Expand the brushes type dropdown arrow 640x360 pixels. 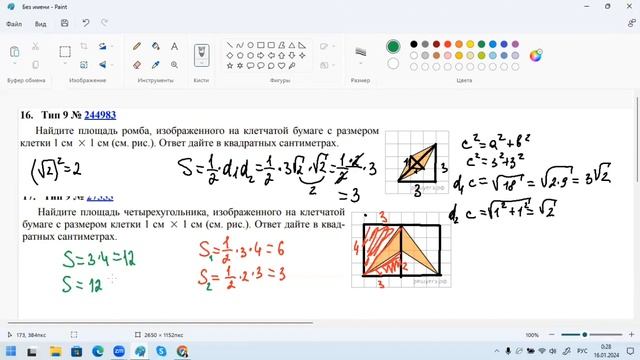[x=202, y=64]
